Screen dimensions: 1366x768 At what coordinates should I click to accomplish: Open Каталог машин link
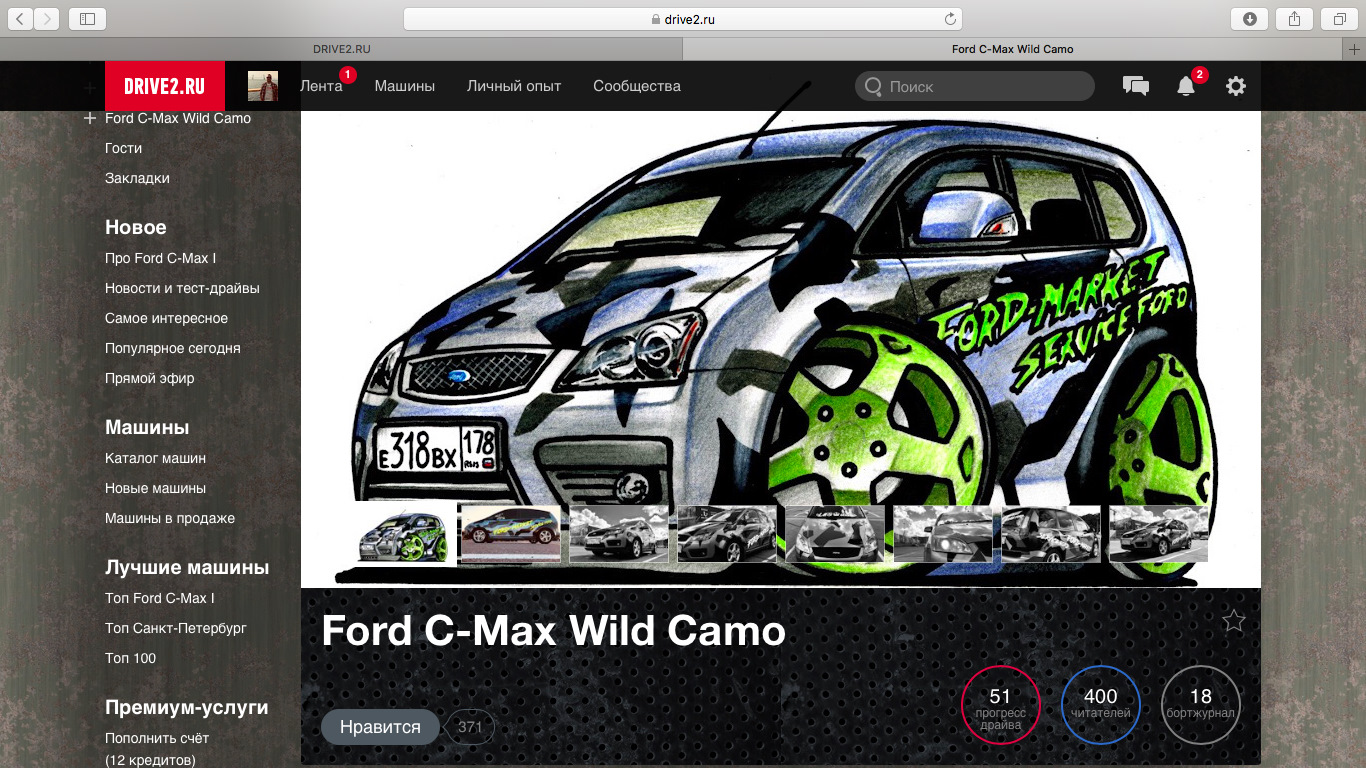[x=156, y=458]
